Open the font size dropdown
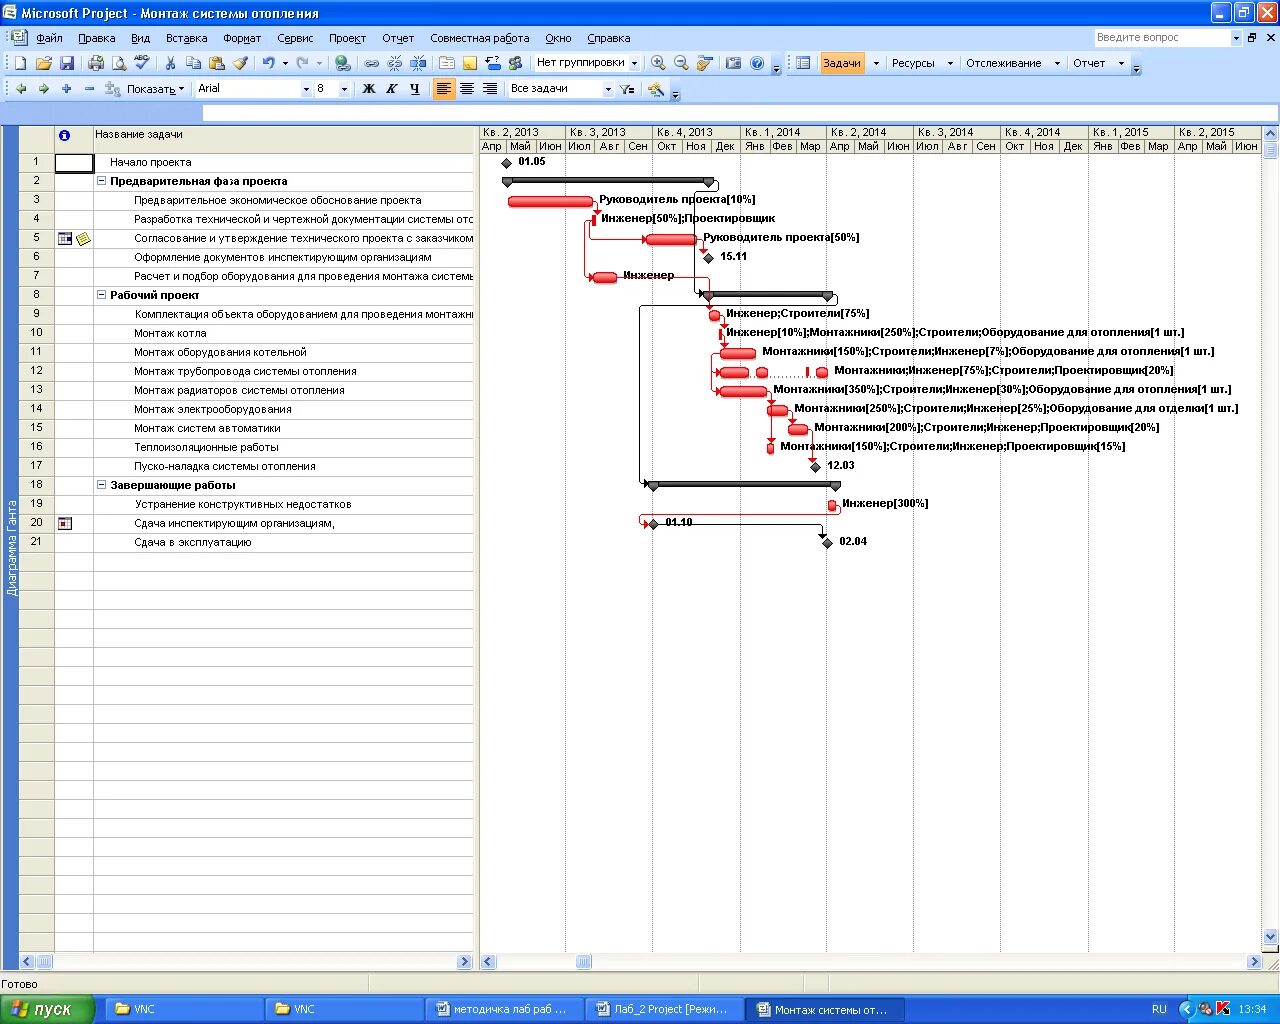 pyautogui.click(x=344, y=89)
